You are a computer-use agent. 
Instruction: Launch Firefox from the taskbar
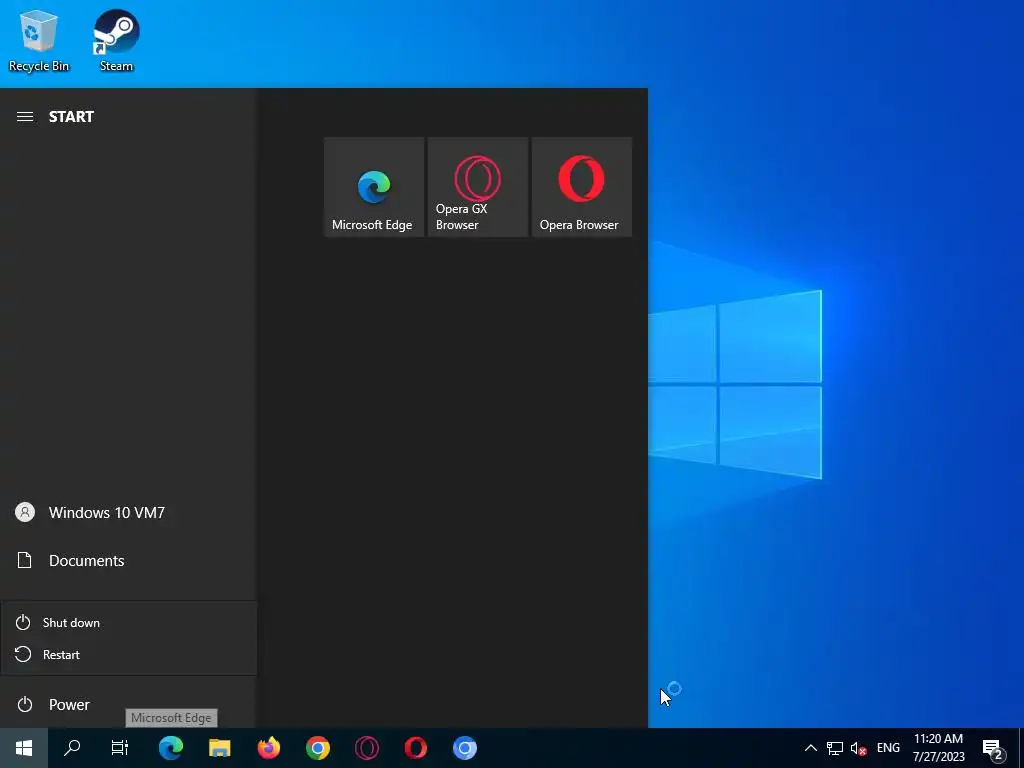pyautogui.click(x=268, y=748)
